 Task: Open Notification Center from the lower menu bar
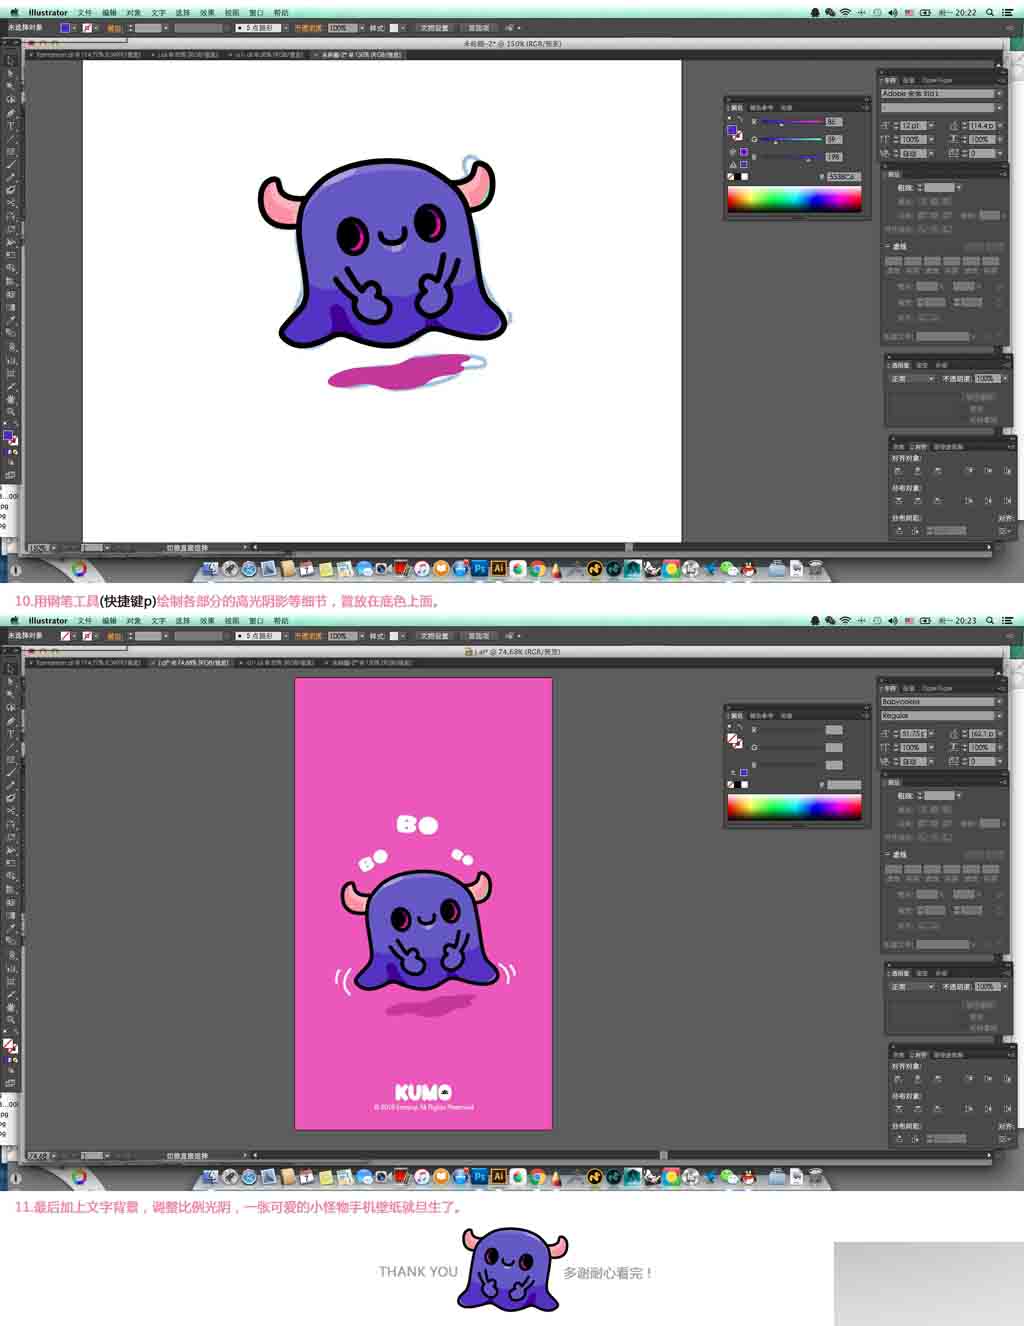pyautogui.click(x=1008, y=621)
